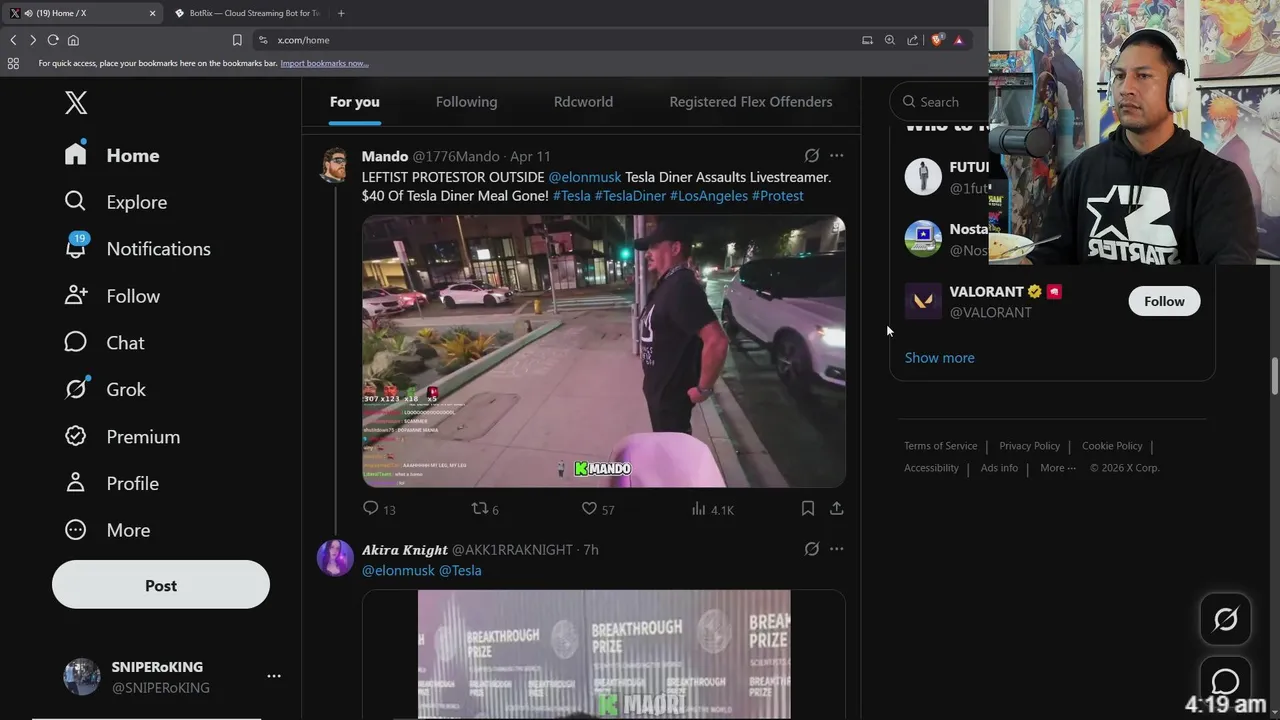Image resolution: width=1280 pixels, height=720 pixels.
Task: Go forward in the browser
Action: point(33,40)
